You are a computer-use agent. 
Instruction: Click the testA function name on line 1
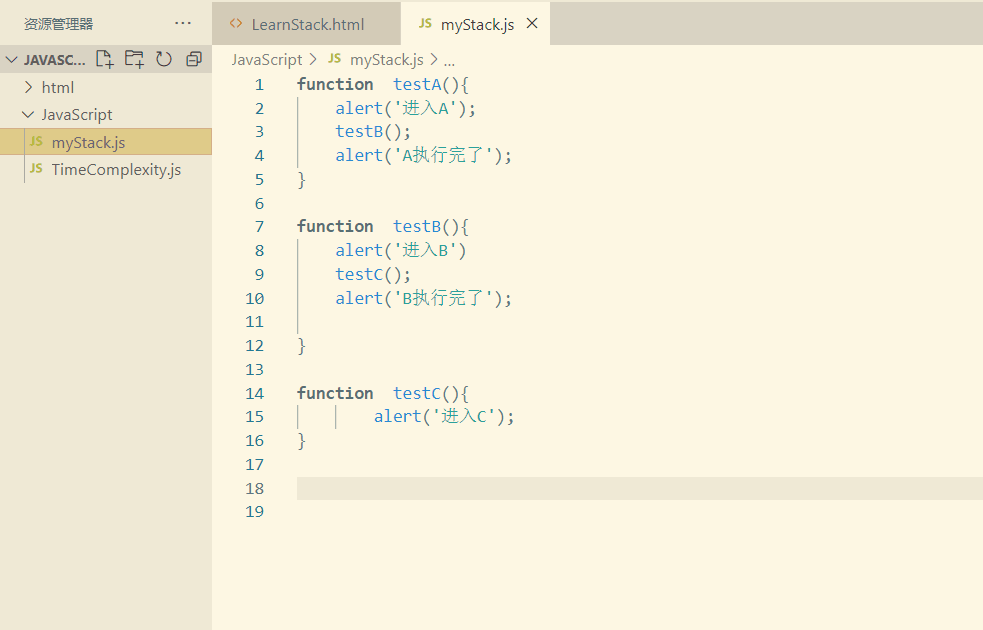(417, 84)
